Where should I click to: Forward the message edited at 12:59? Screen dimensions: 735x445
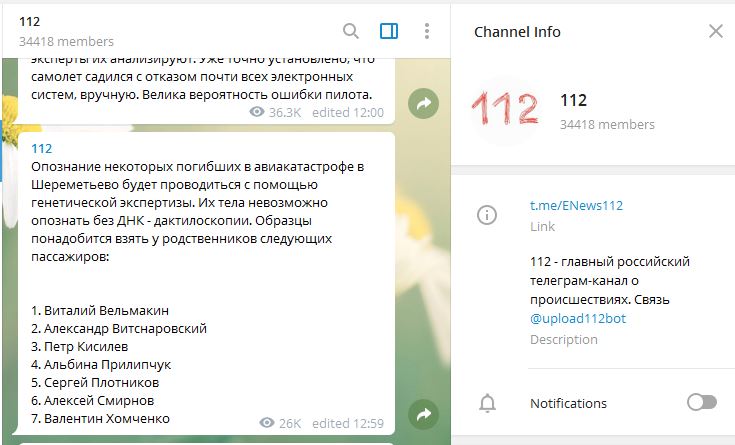(x=423, y=414)
